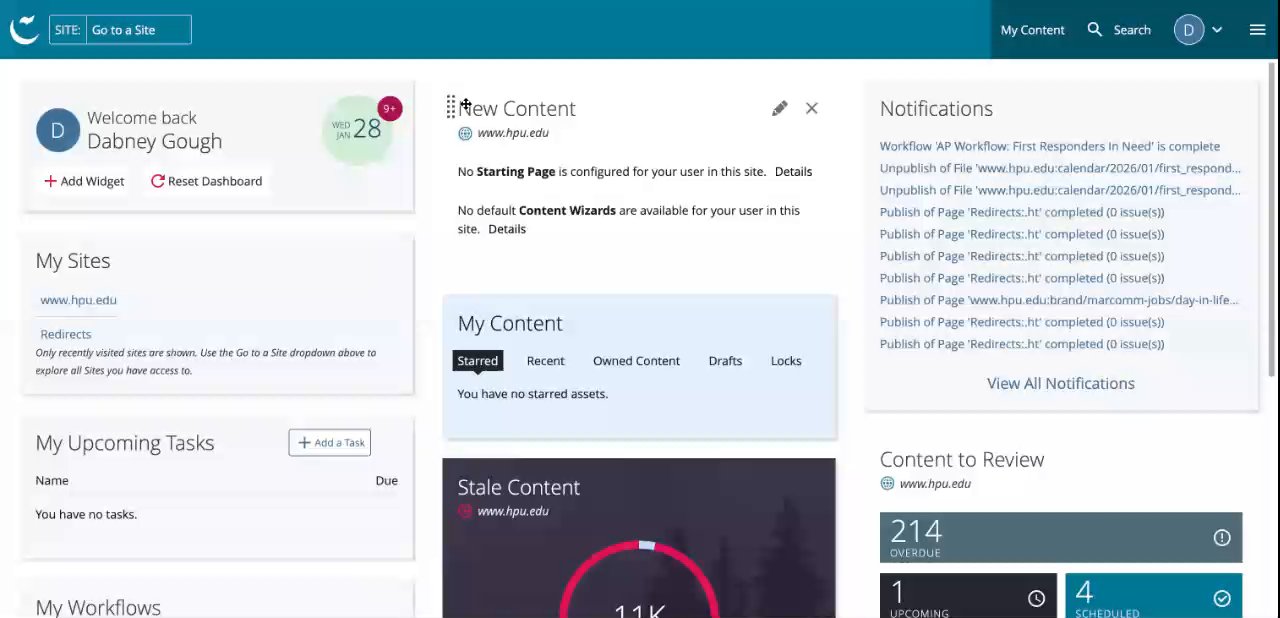Click the globe icon in New Content

point(465,133)
